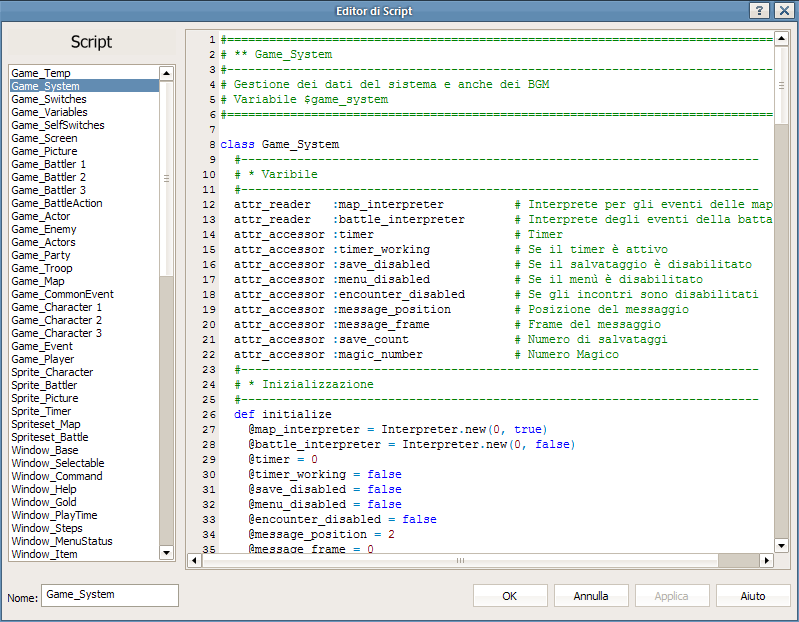Select Game_Battler 3 script
This screenshot has height=622, width=799.
(x=85, y=190)
